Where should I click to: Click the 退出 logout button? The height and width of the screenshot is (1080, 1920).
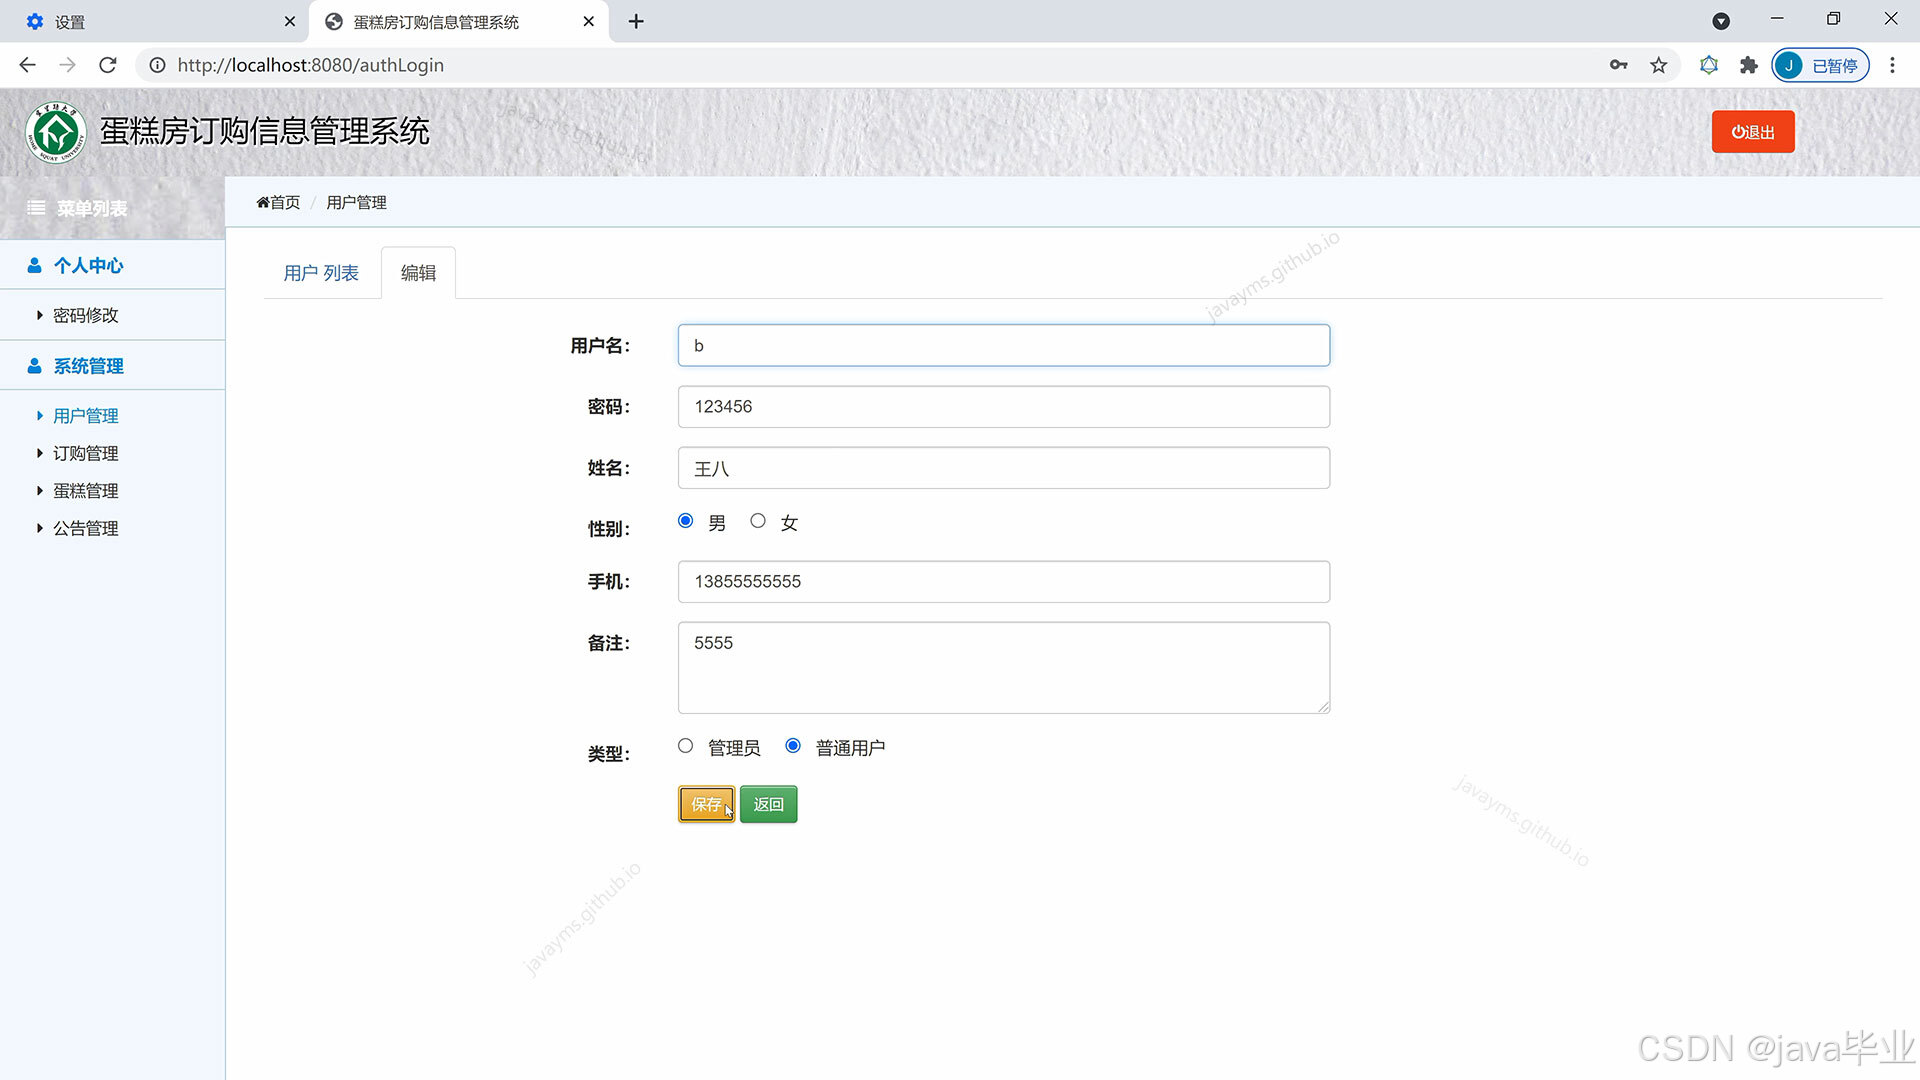1753,132
